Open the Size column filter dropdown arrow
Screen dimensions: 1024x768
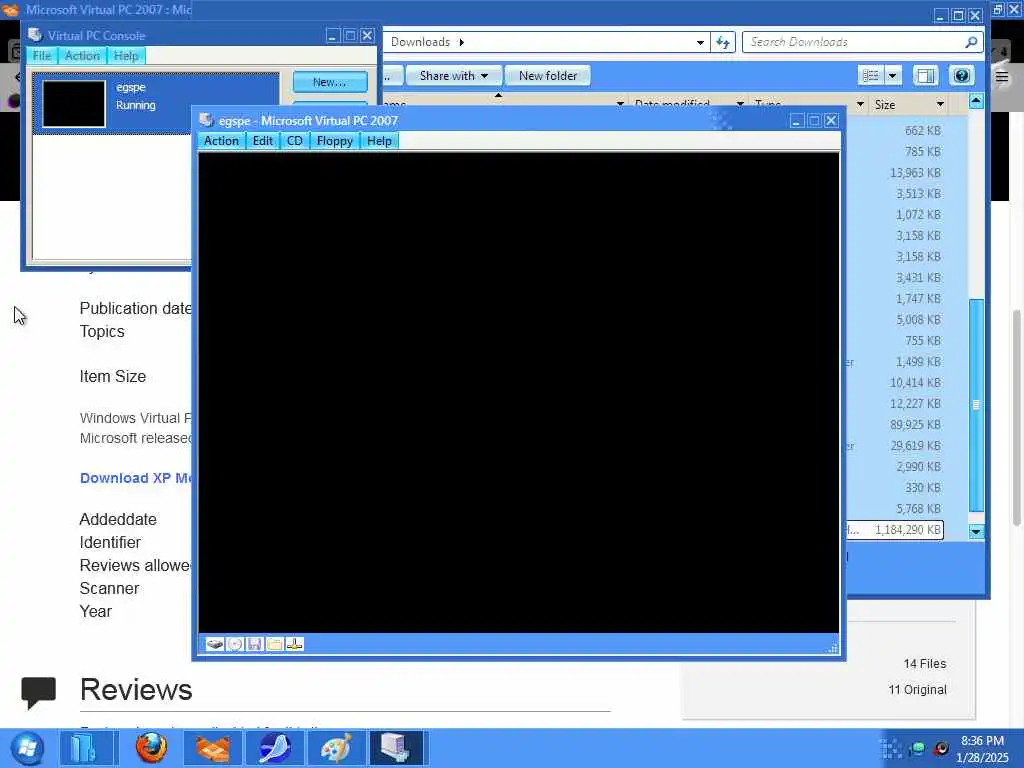[x=940, y=104]
